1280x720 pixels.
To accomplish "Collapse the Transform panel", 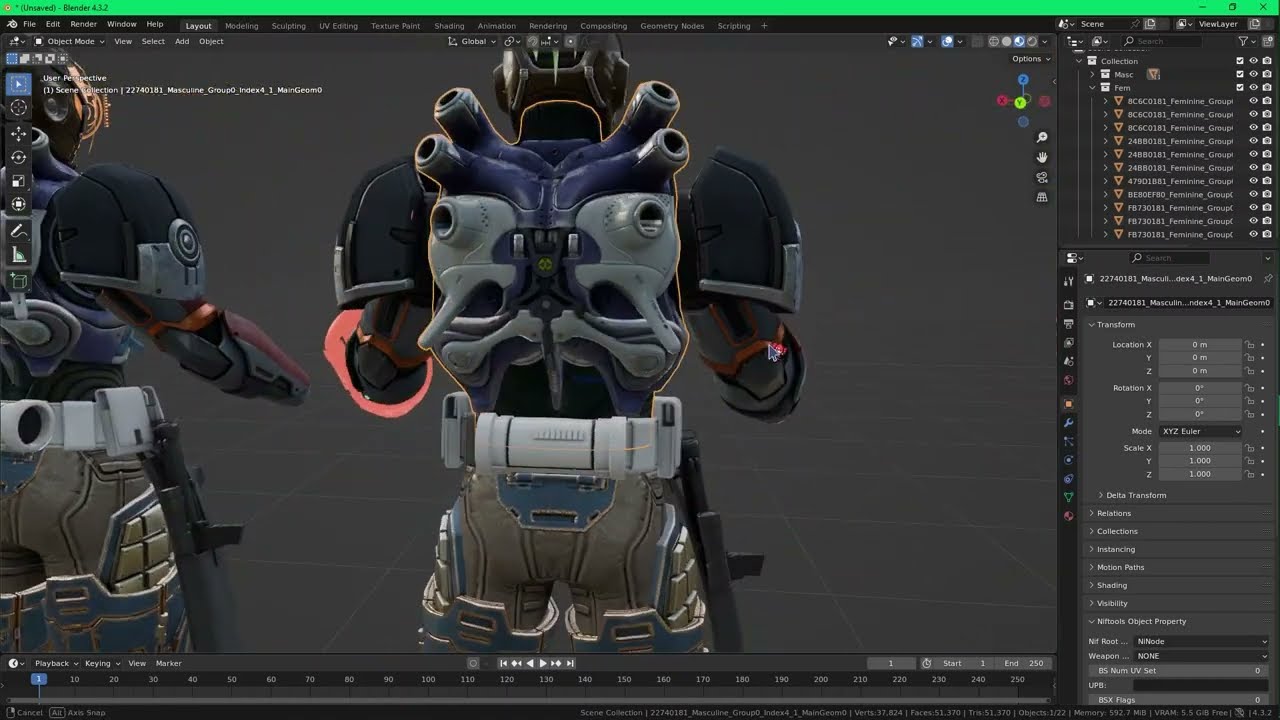I will (x=1115, y=325).
